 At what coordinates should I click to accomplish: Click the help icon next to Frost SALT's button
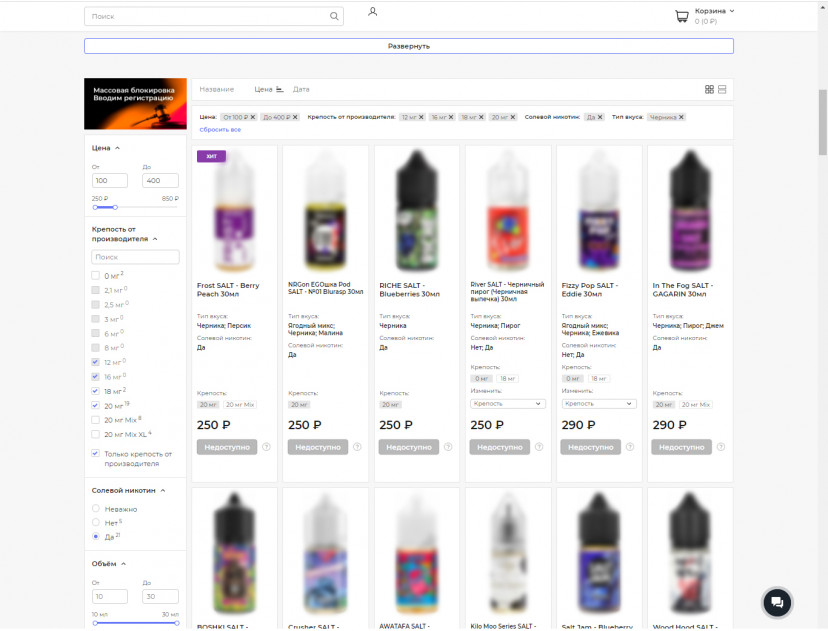[x=266, y=447]
